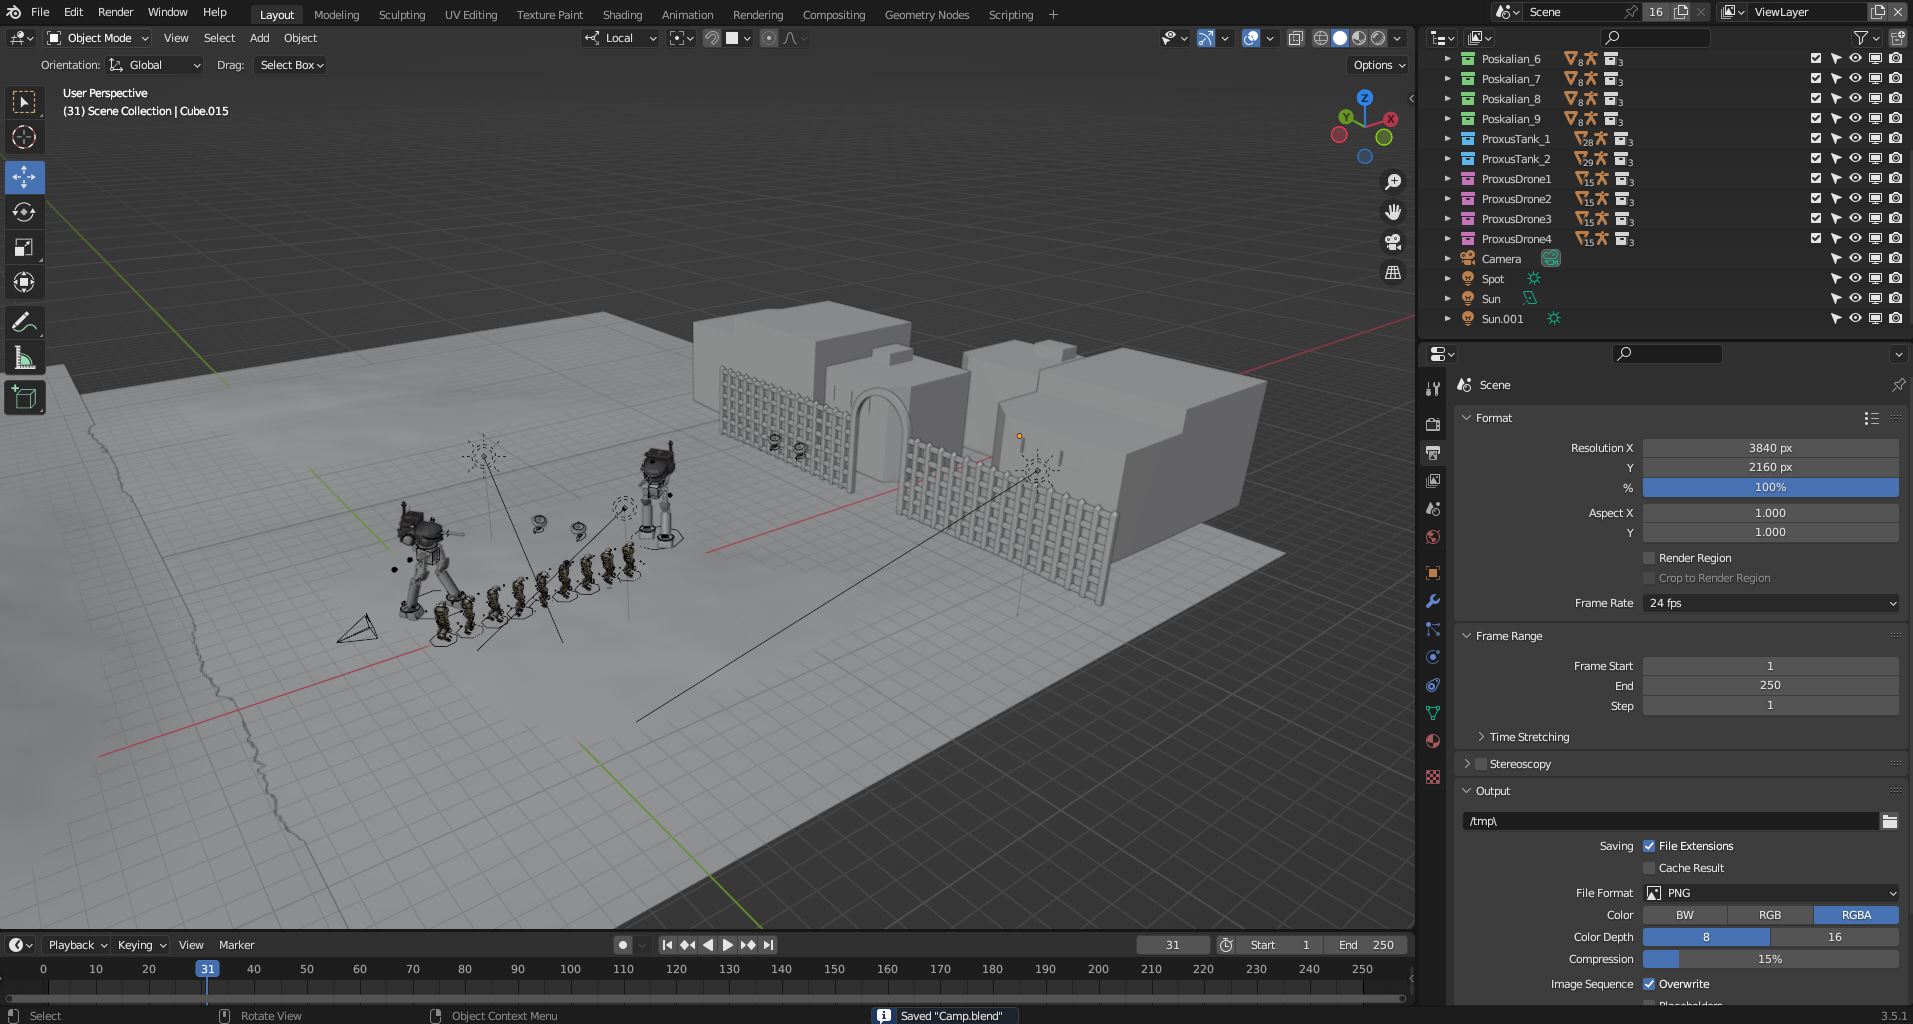
Task: Switch to the Geometry Nodes workspace tab
Action: [x=926, y=14]
